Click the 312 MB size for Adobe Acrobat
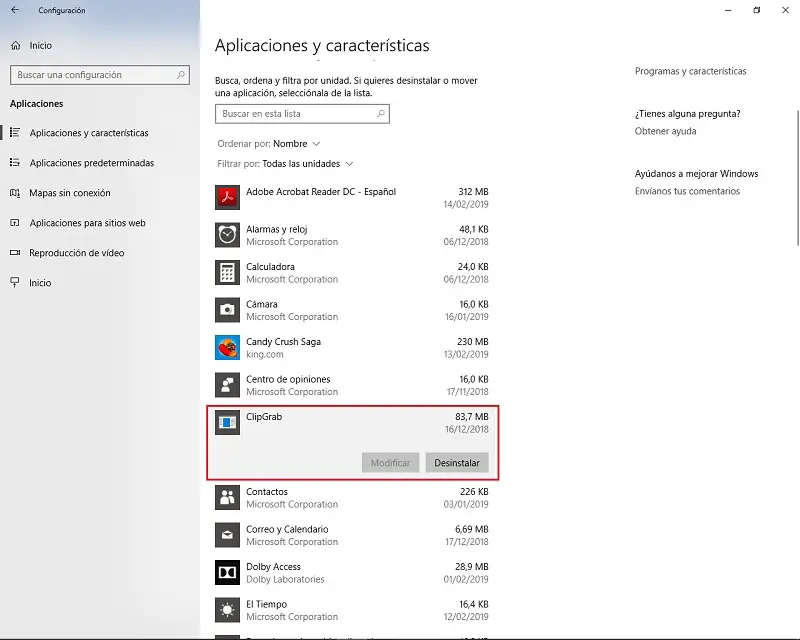 (473, 192)
